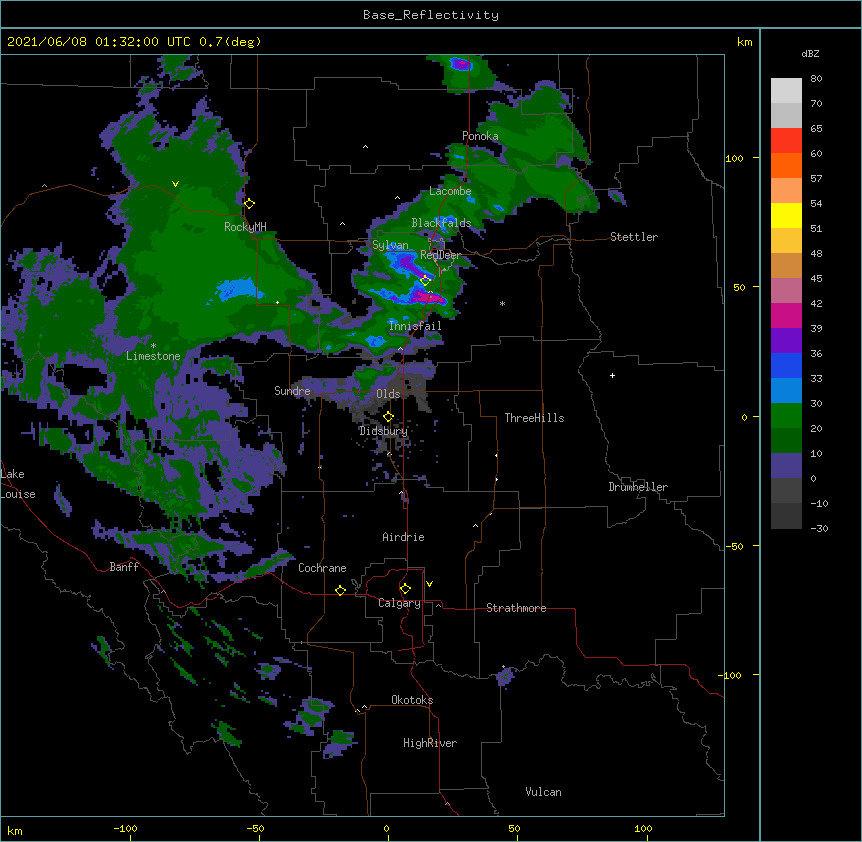
Task: Click the RedDeer city label
Action: click(x=440, y=255)
